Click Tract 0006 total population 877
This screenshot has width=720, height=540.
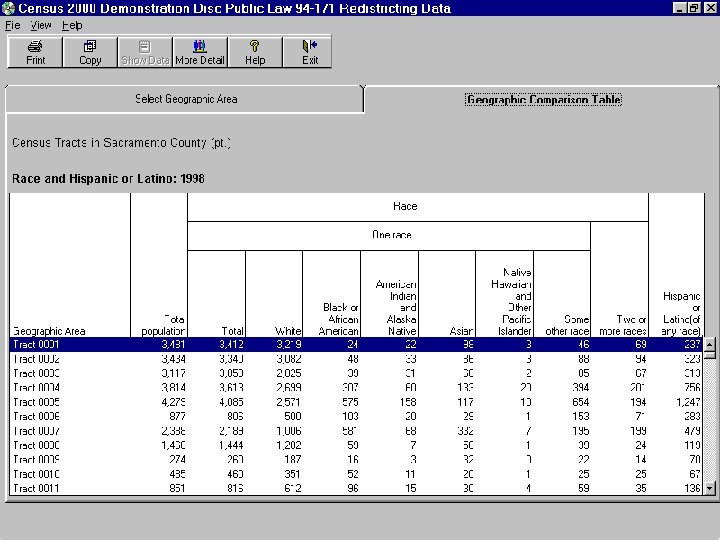(x=177, y=416)
